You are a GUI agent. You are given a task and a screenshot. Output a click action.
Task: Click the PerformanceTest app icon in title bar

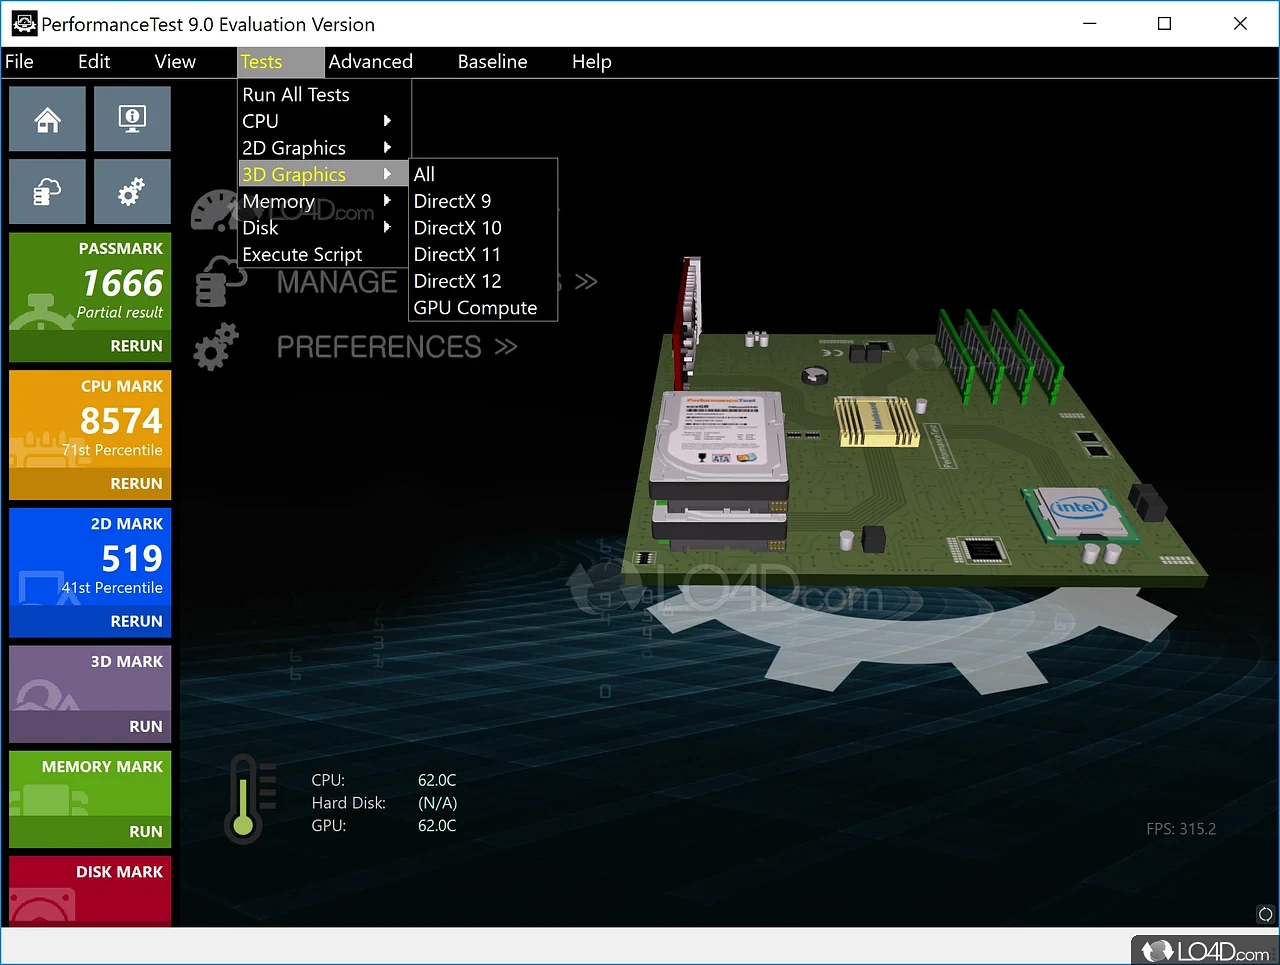pos(23,24)
